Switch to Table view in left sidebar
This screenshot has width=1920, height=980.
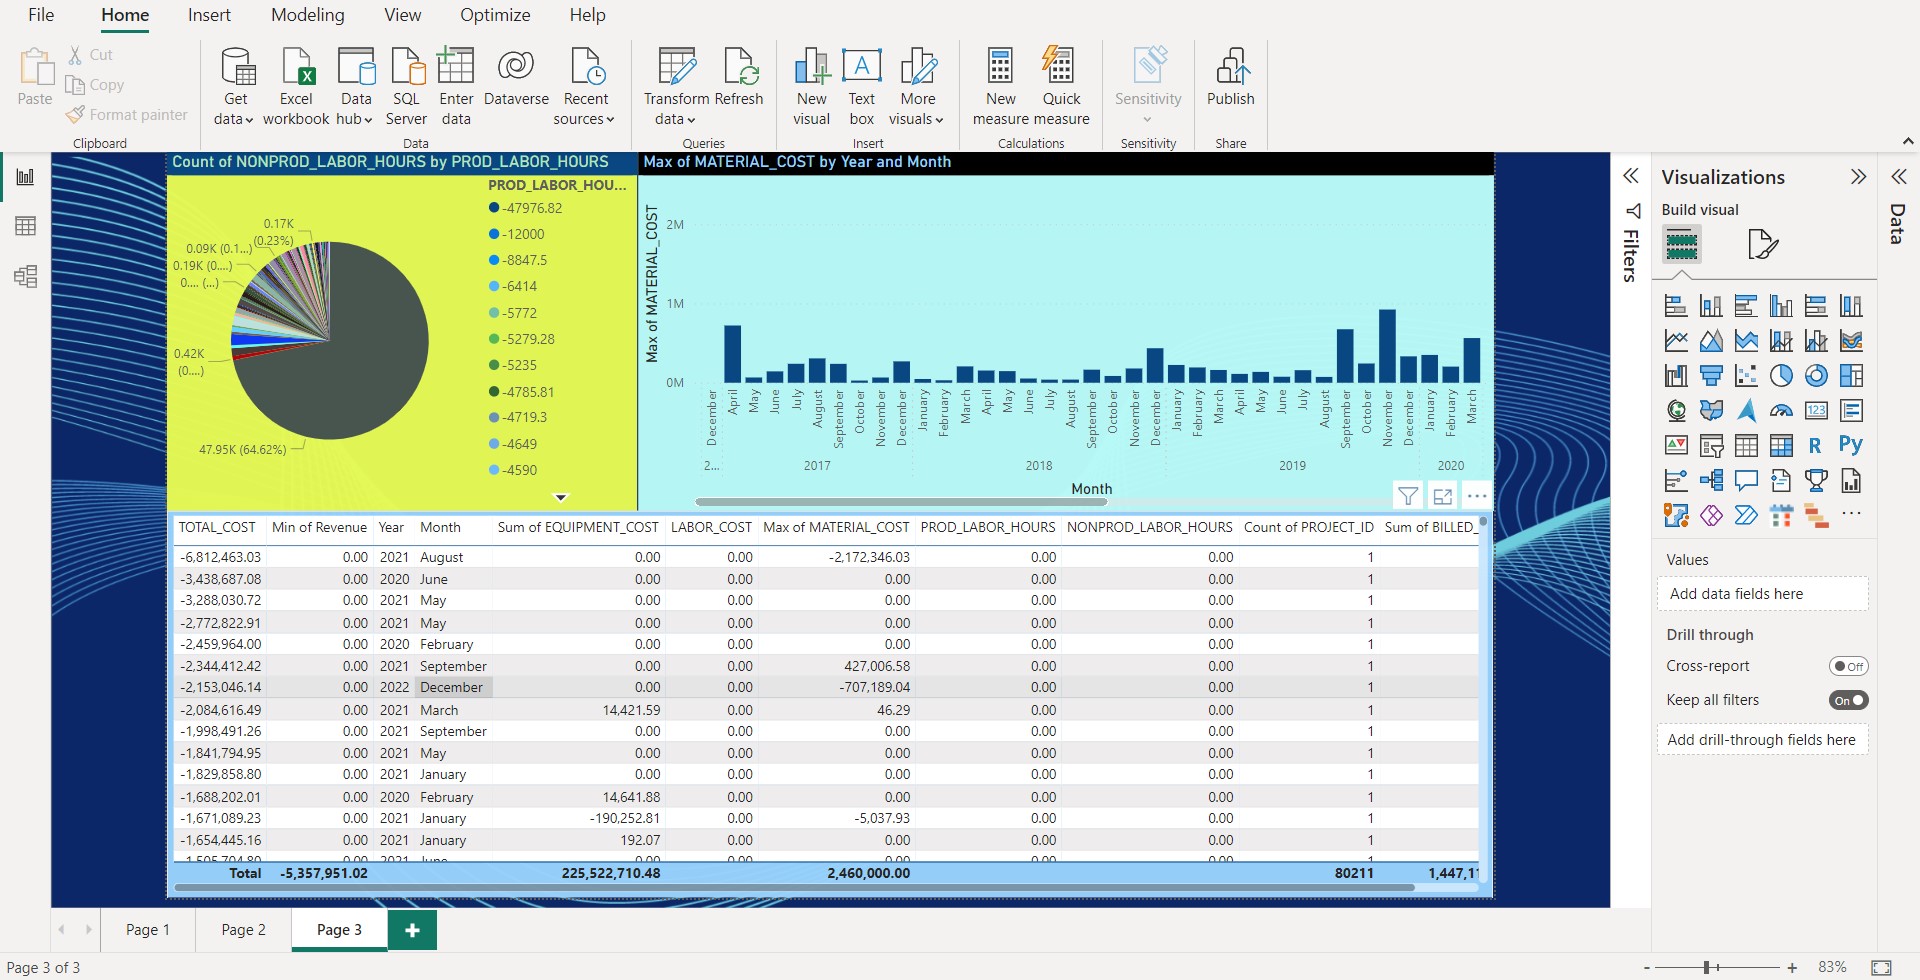(26, 226)
